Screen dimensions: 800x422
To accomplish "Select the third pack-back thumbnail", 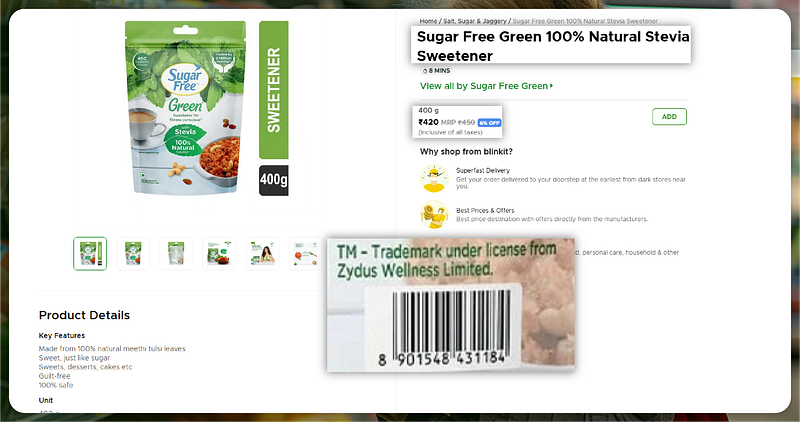I will coord(176,253).
